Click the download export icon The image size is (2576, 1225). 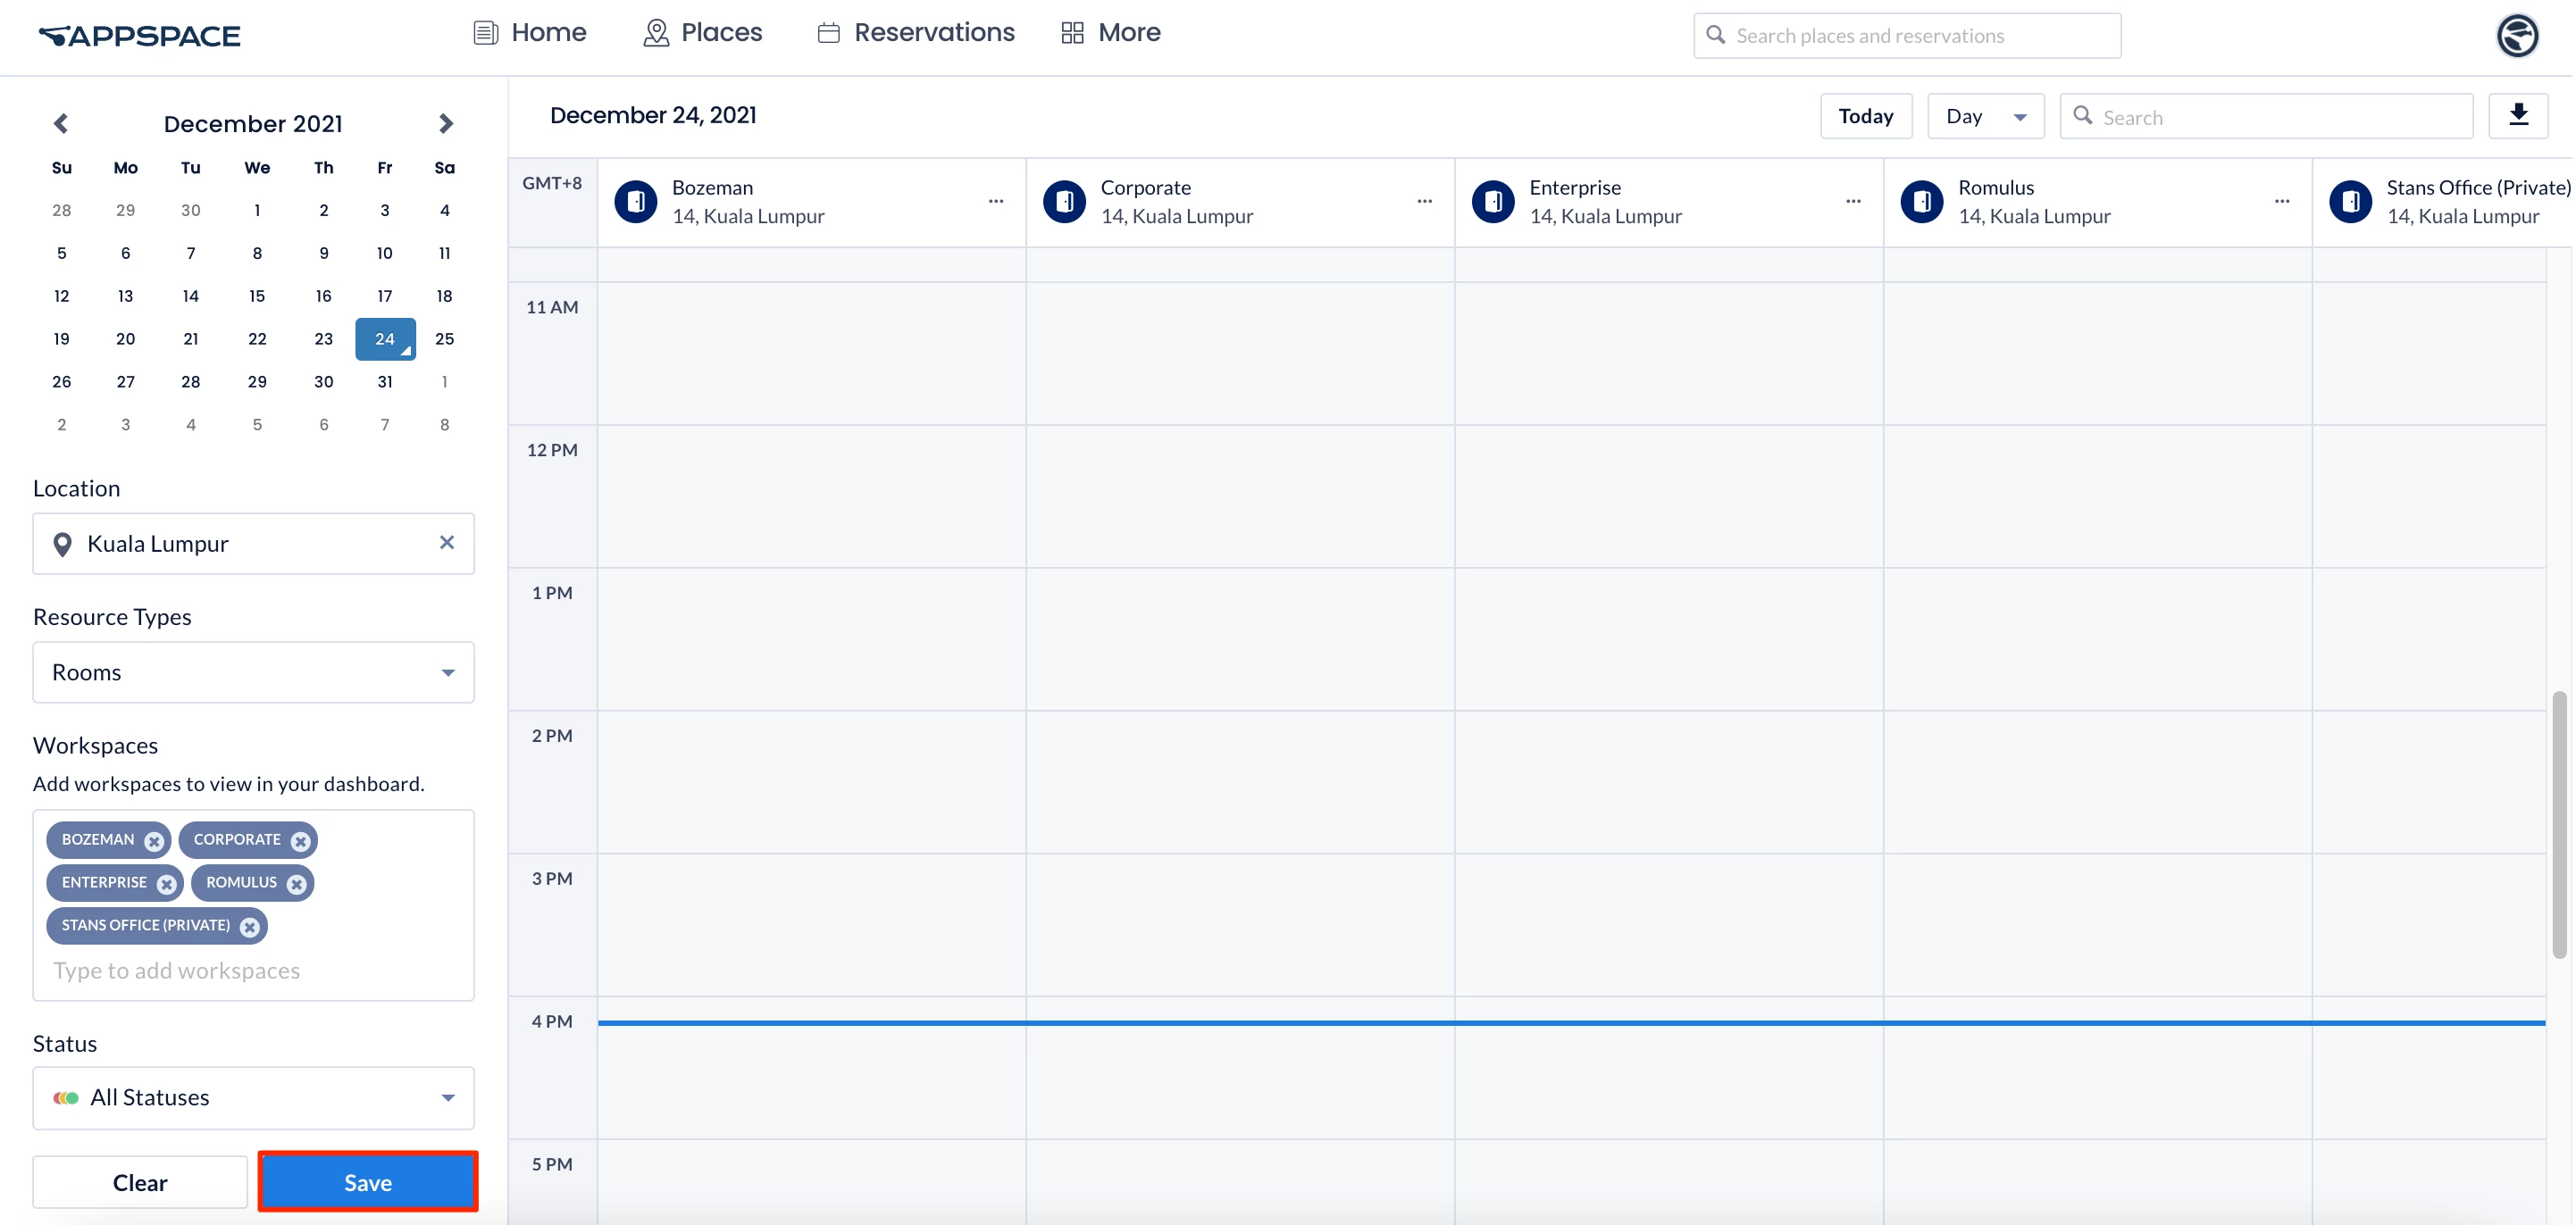pos(2517,116)
